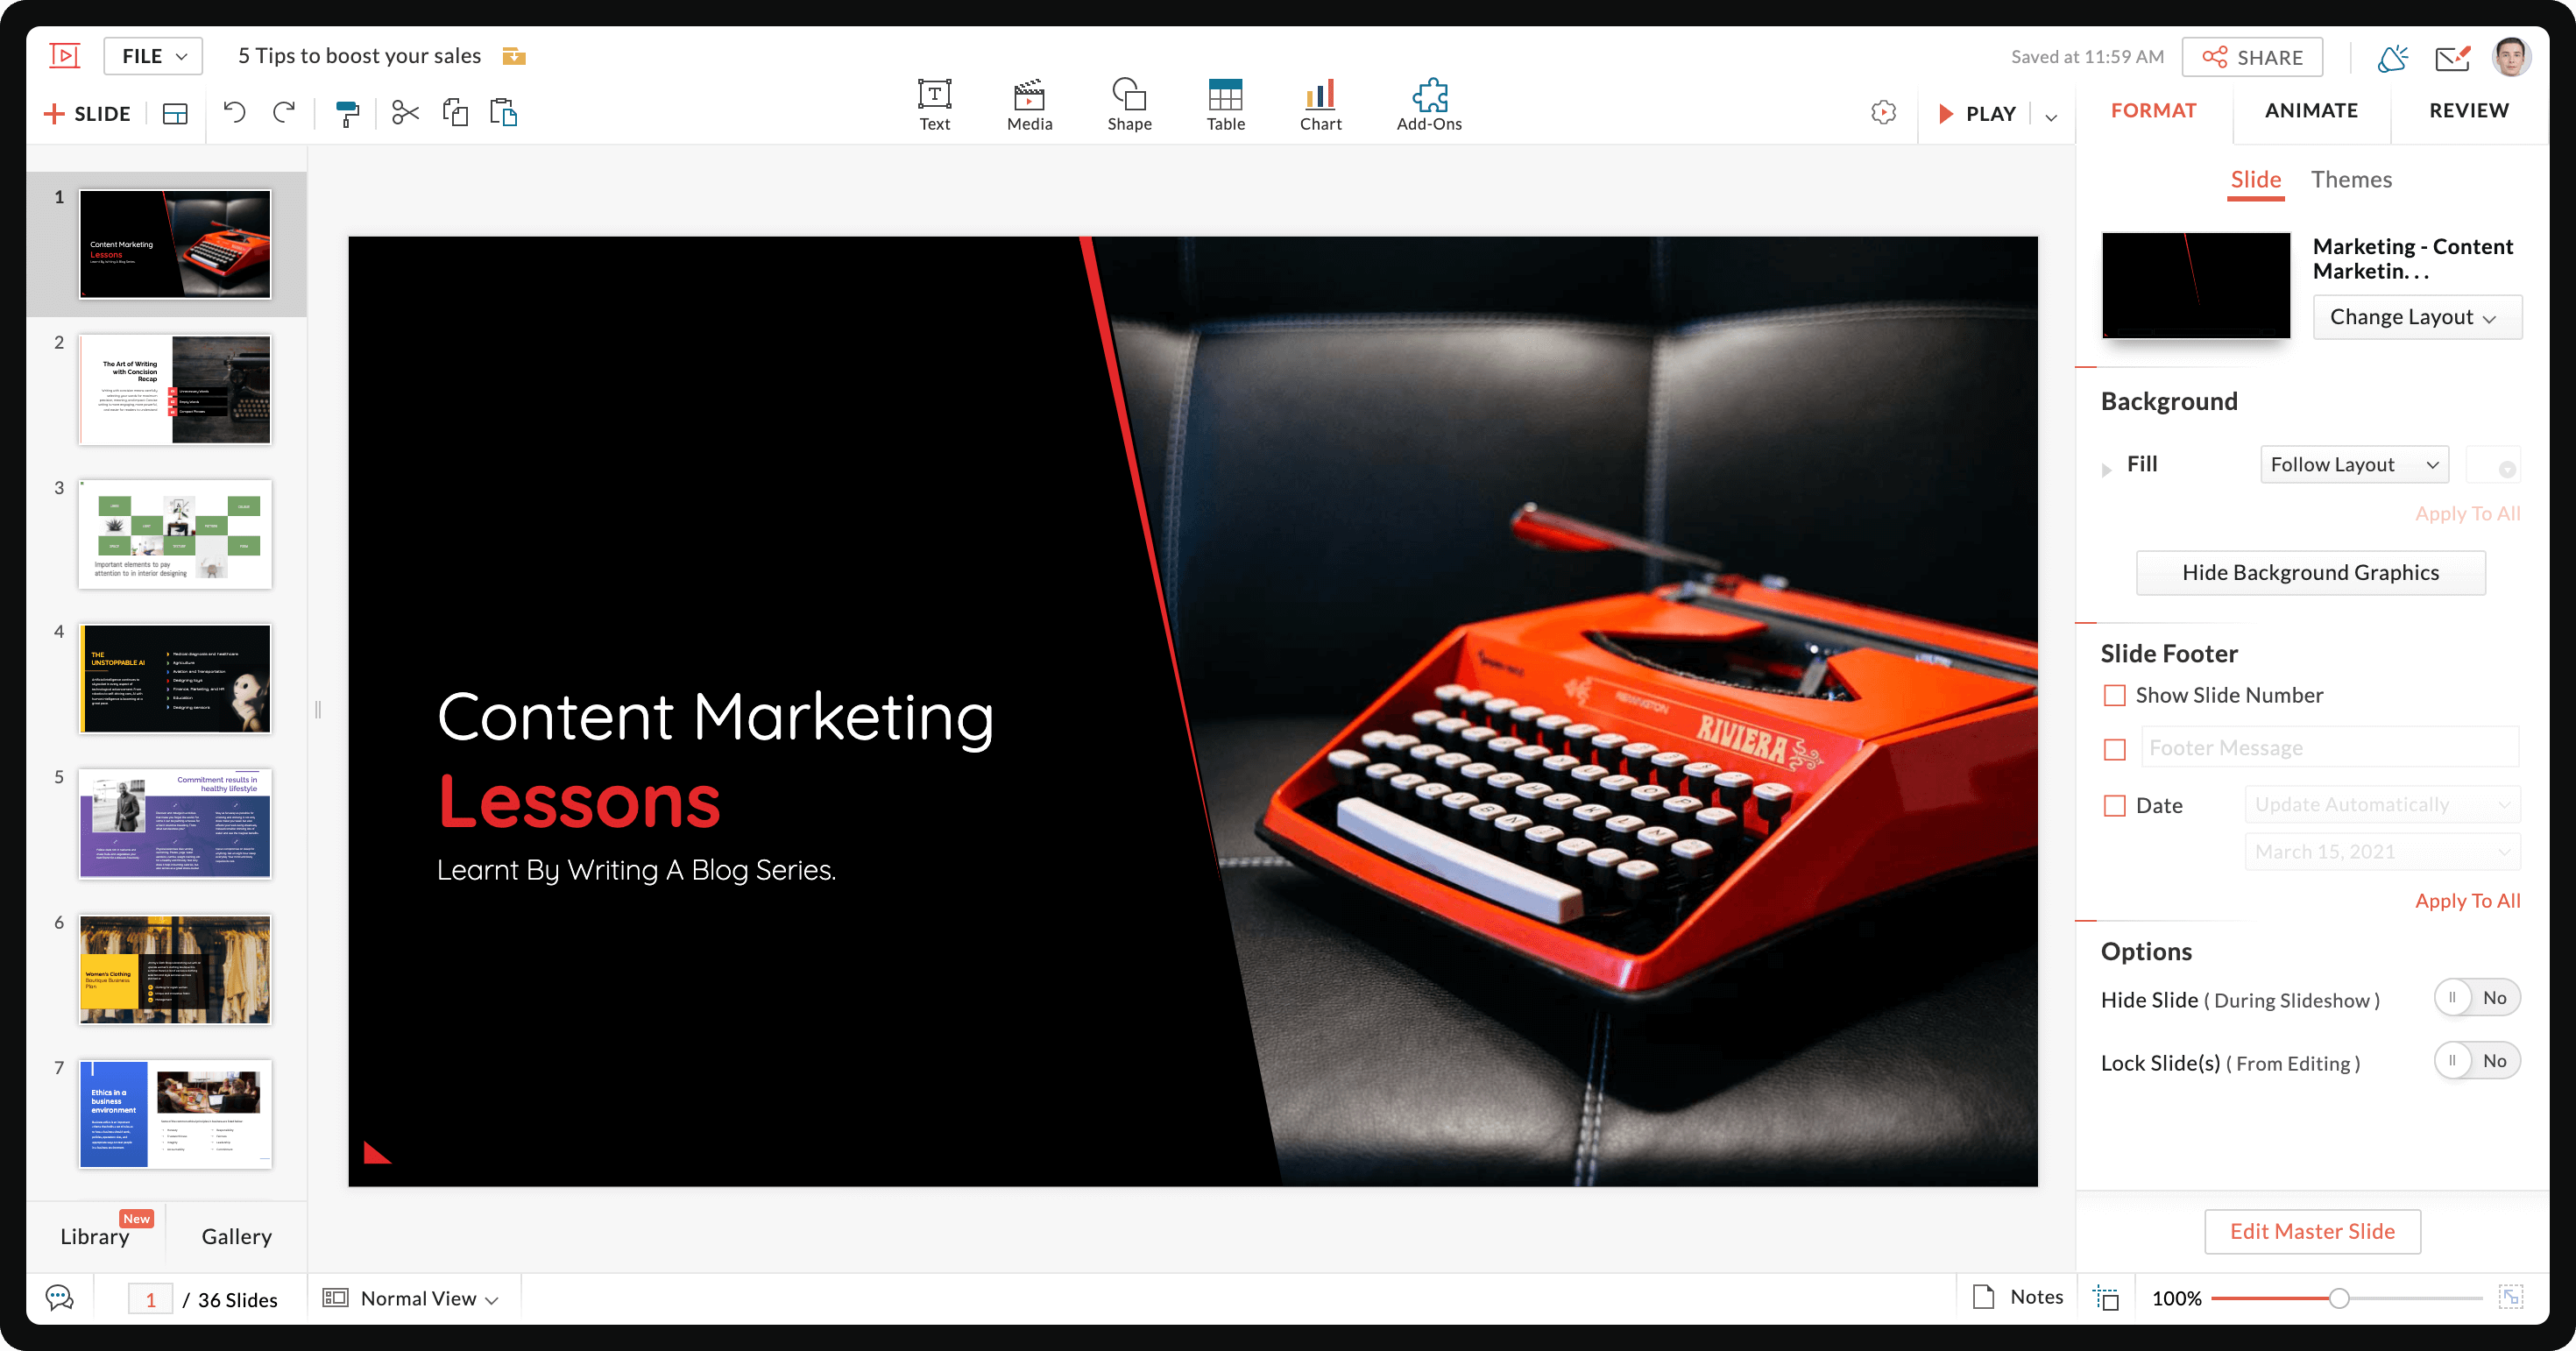Viewport: 2576px width, 1351px height.
Task: Click the scissors cut icon
Action: click(x=405, y=113)
